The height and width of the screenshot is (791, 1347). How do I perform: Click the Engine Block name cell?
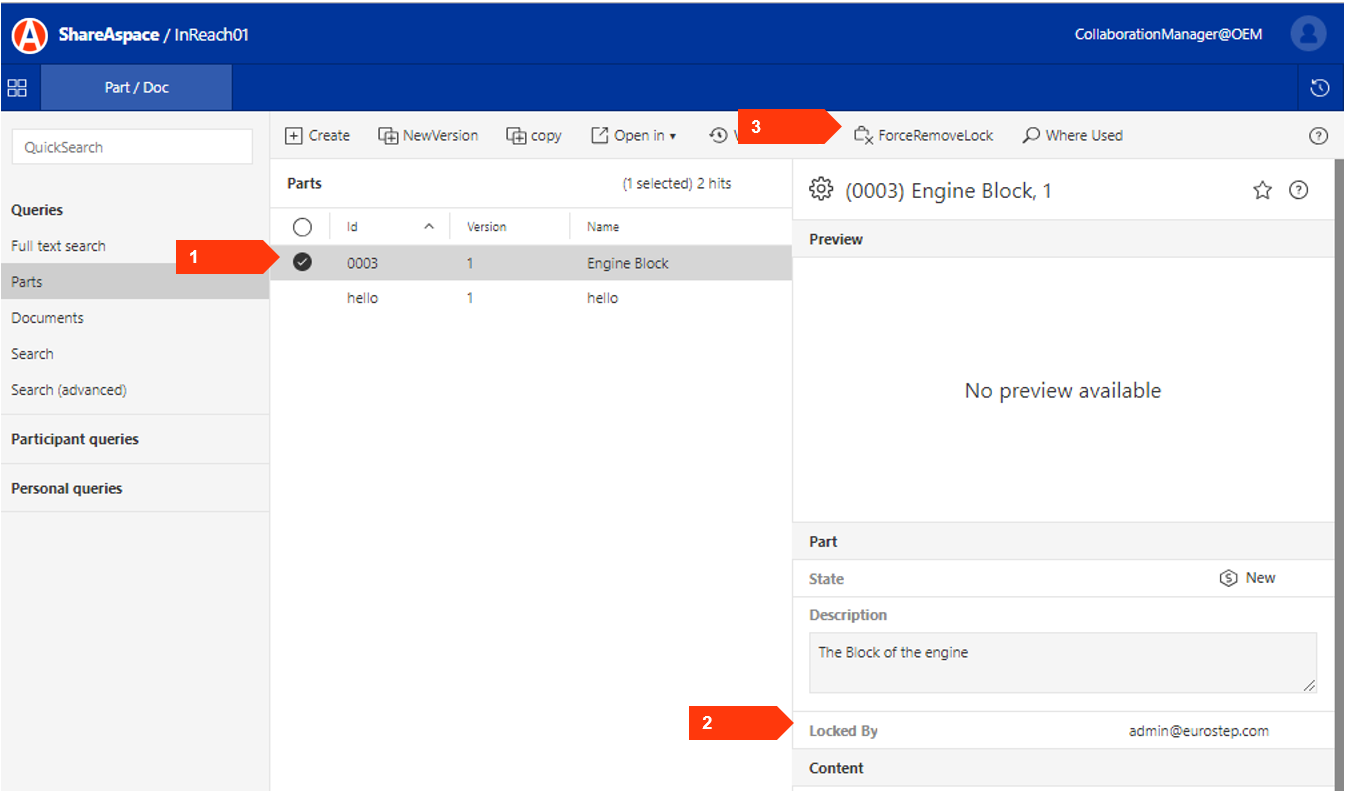click(x=628, y=263)
